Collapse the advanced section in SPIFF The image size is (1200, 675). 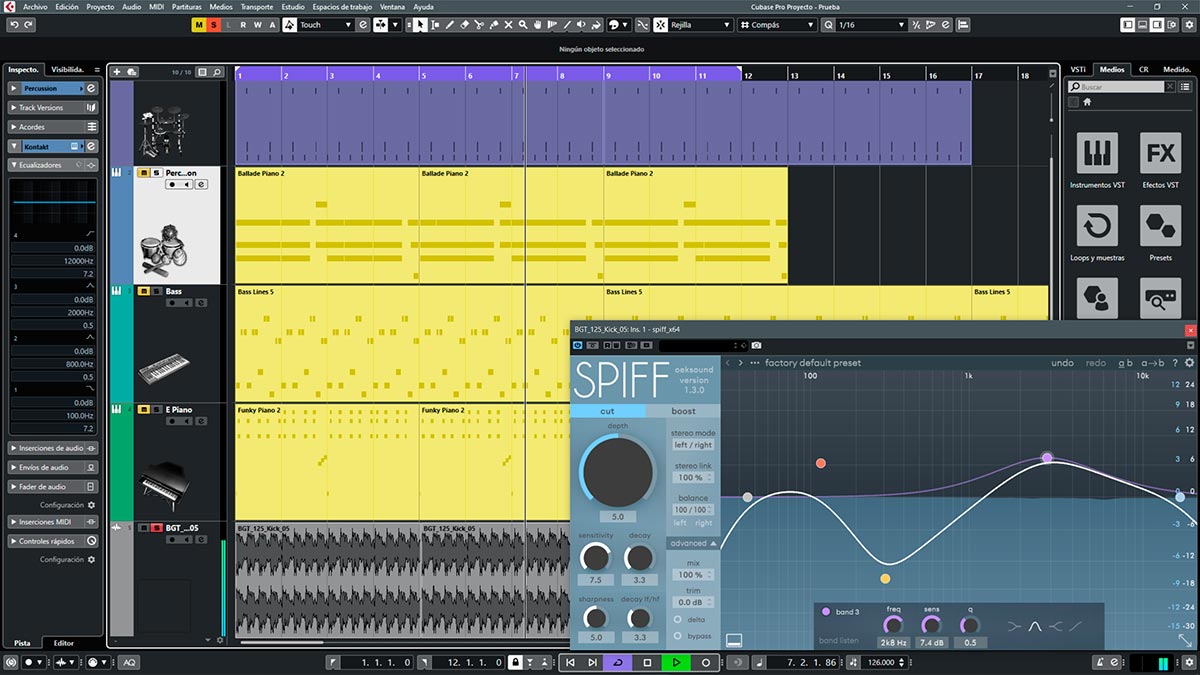(x=694, y=543)
